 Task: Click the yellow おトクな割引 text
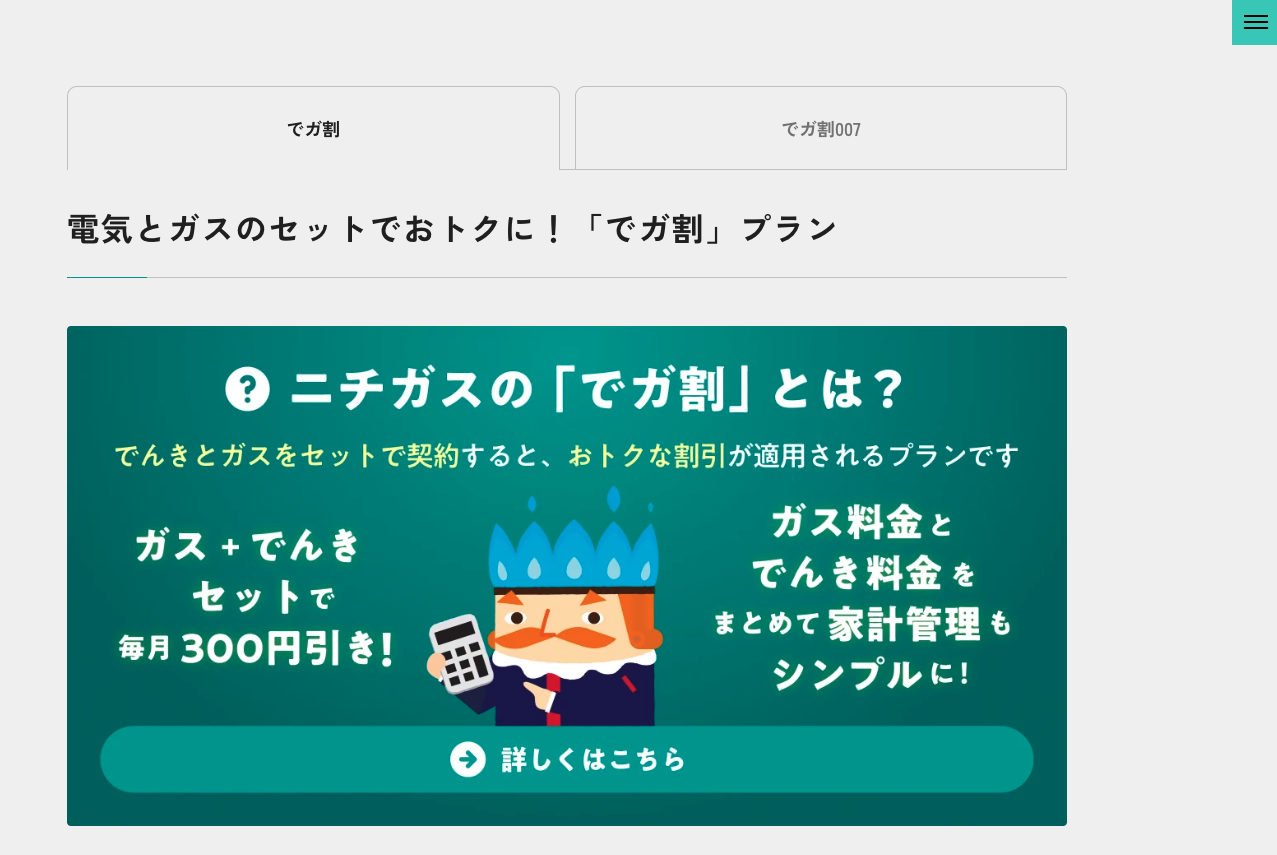pyautogui.click(x=648, y=456)
